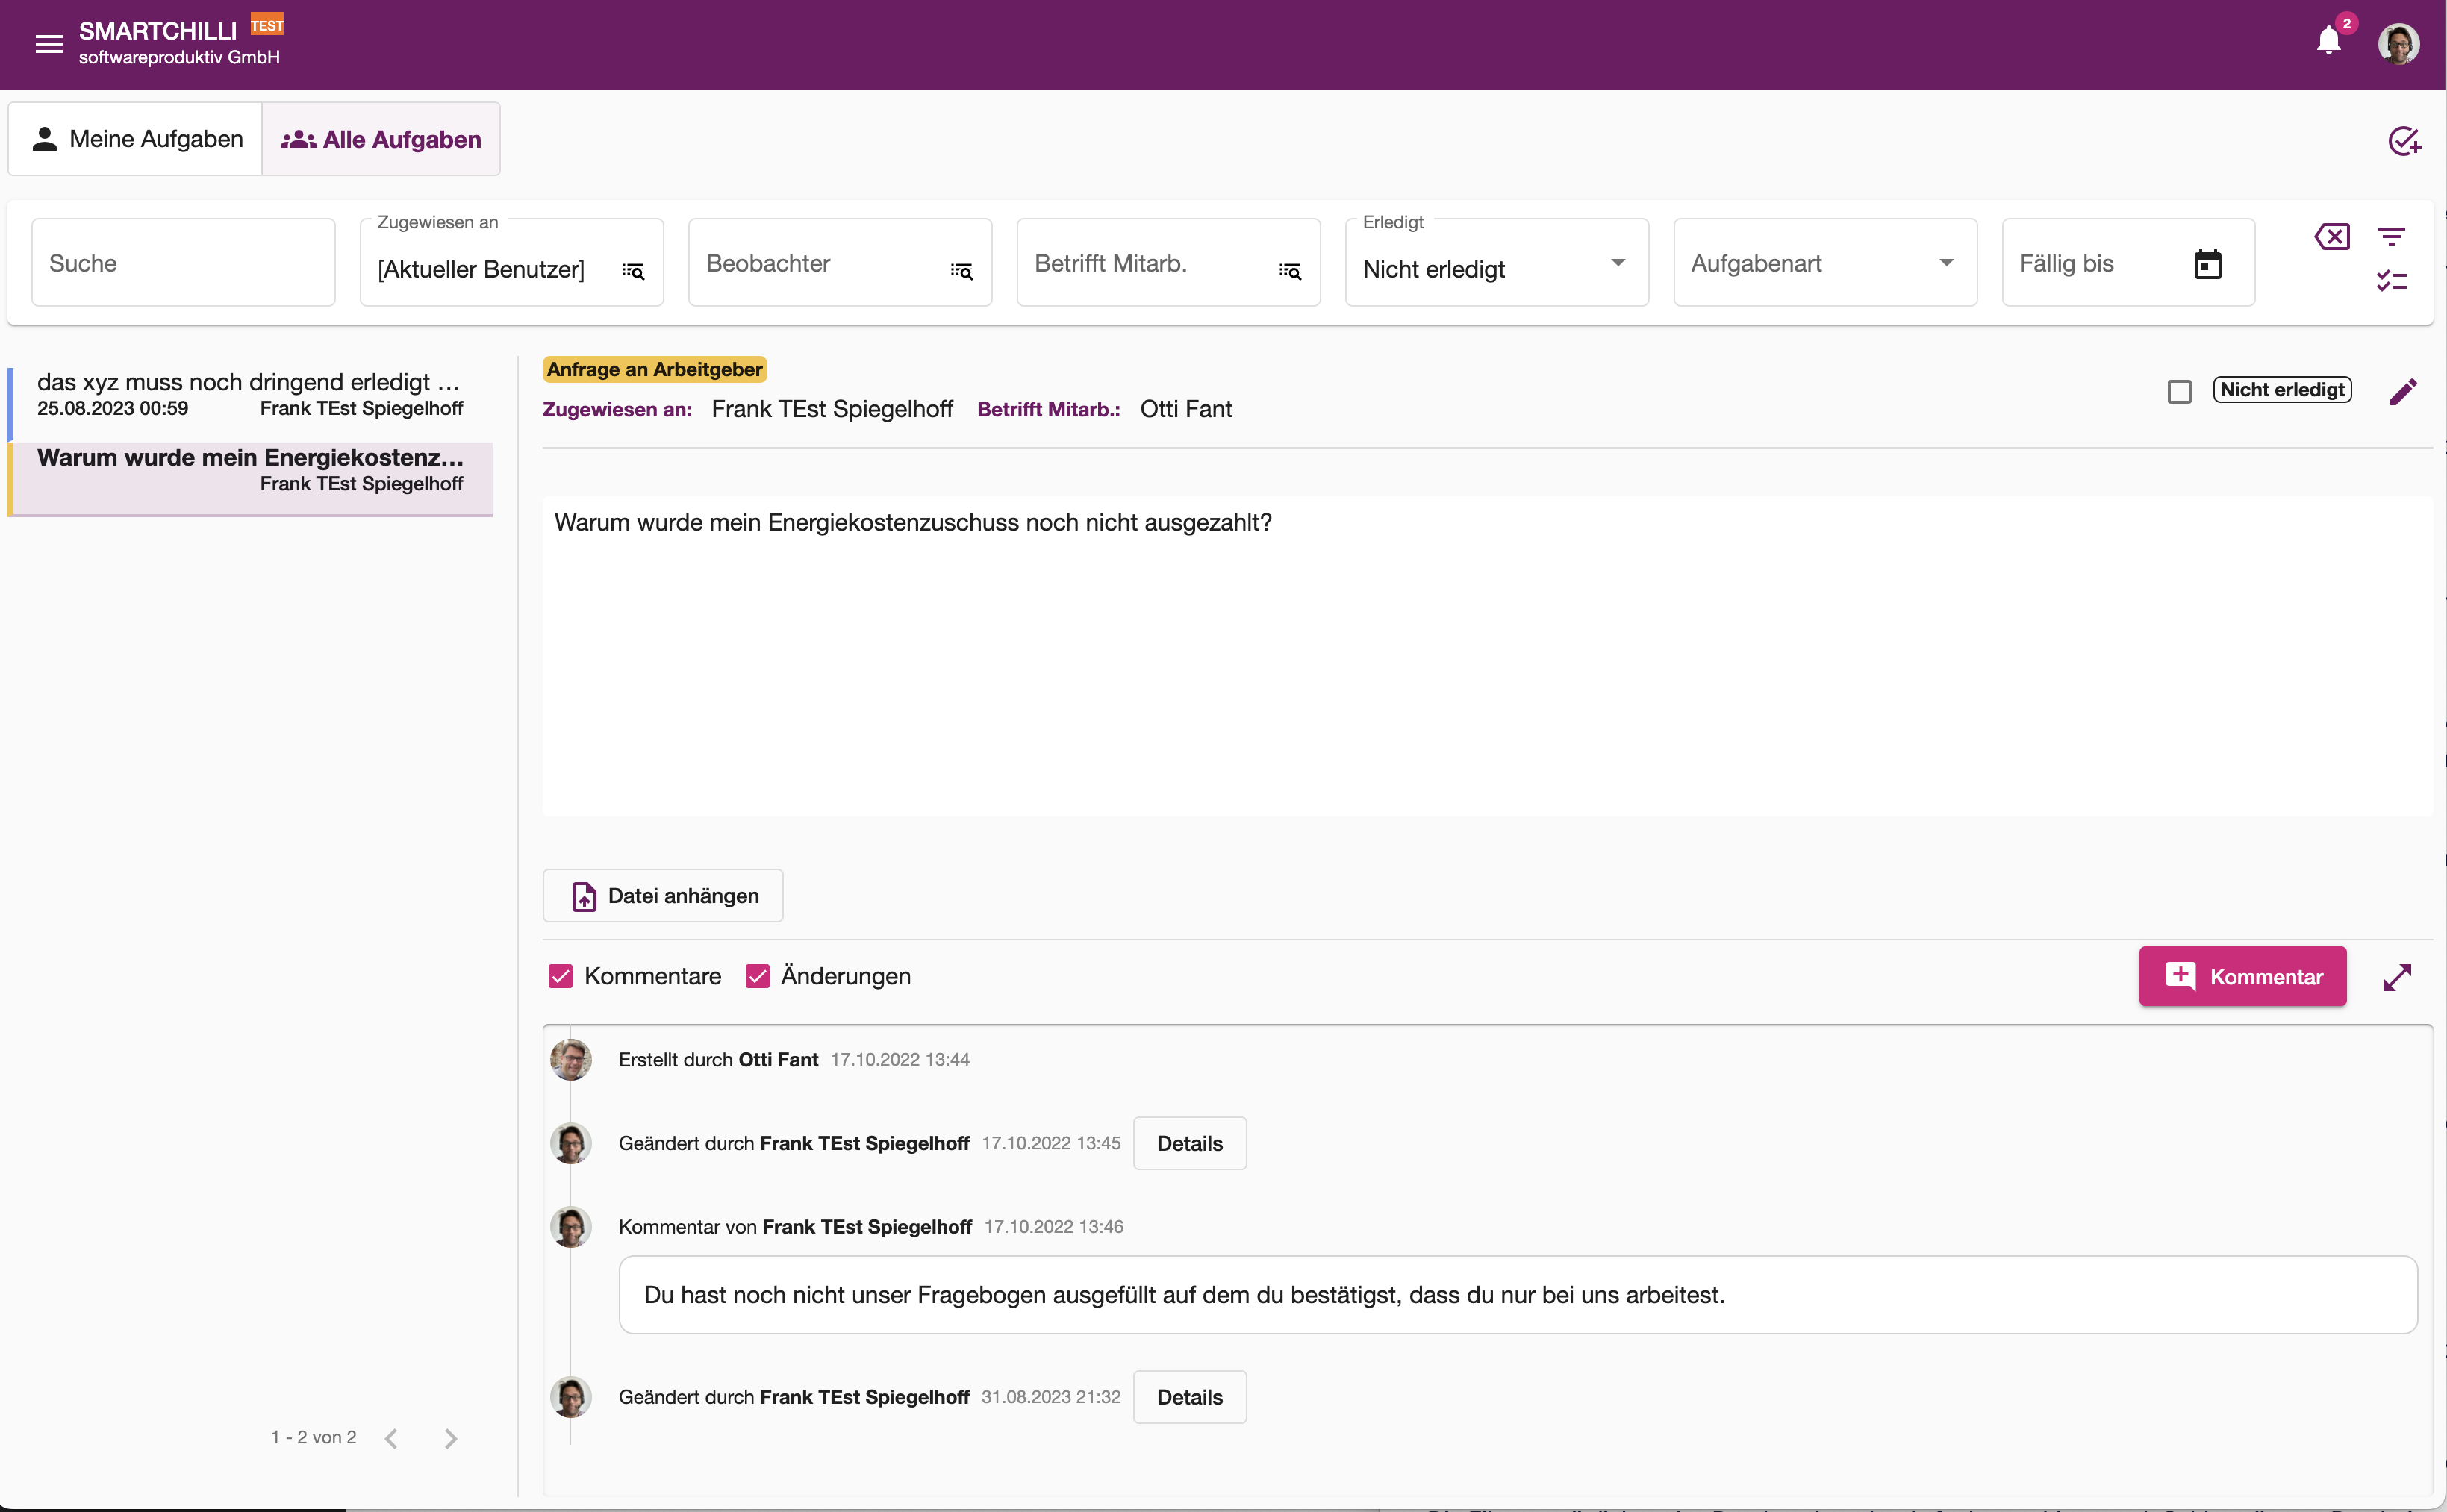Image resolution: width=2447 pixels, height=1512 pixels.
Task: Open the notifications bell
Action: (x=2328, y=41)
